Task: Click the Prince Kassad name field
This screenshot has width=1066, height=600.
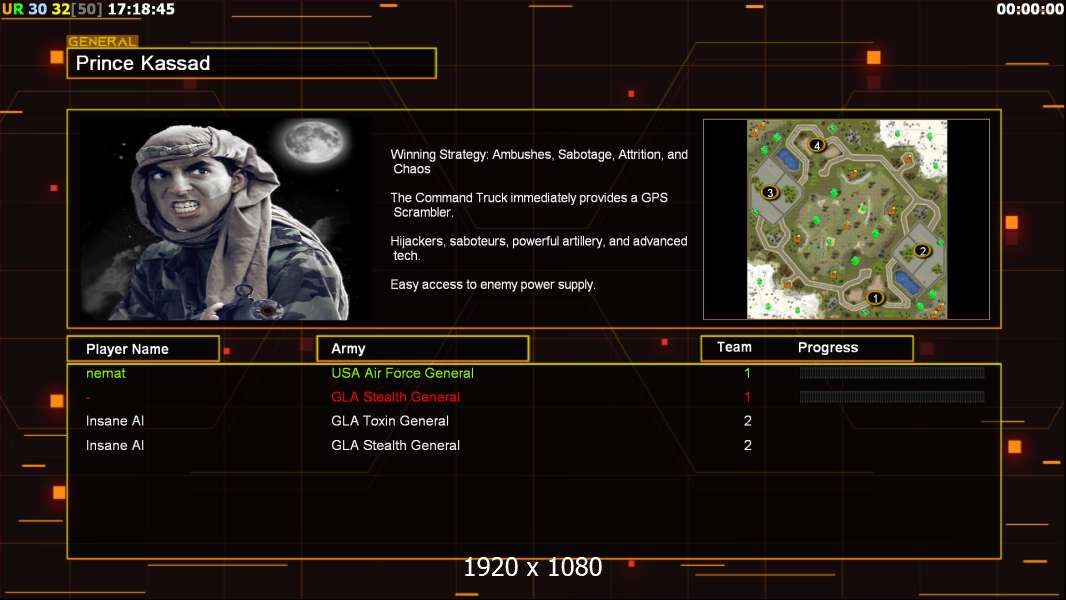Action: click(x=252, y=63)
